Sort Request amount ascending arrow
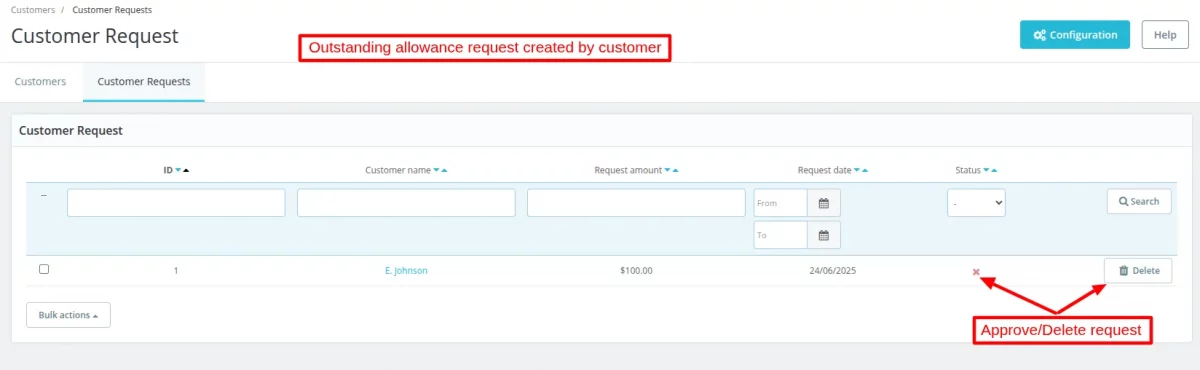The image size is (1200, 370). tap(675, 171)
